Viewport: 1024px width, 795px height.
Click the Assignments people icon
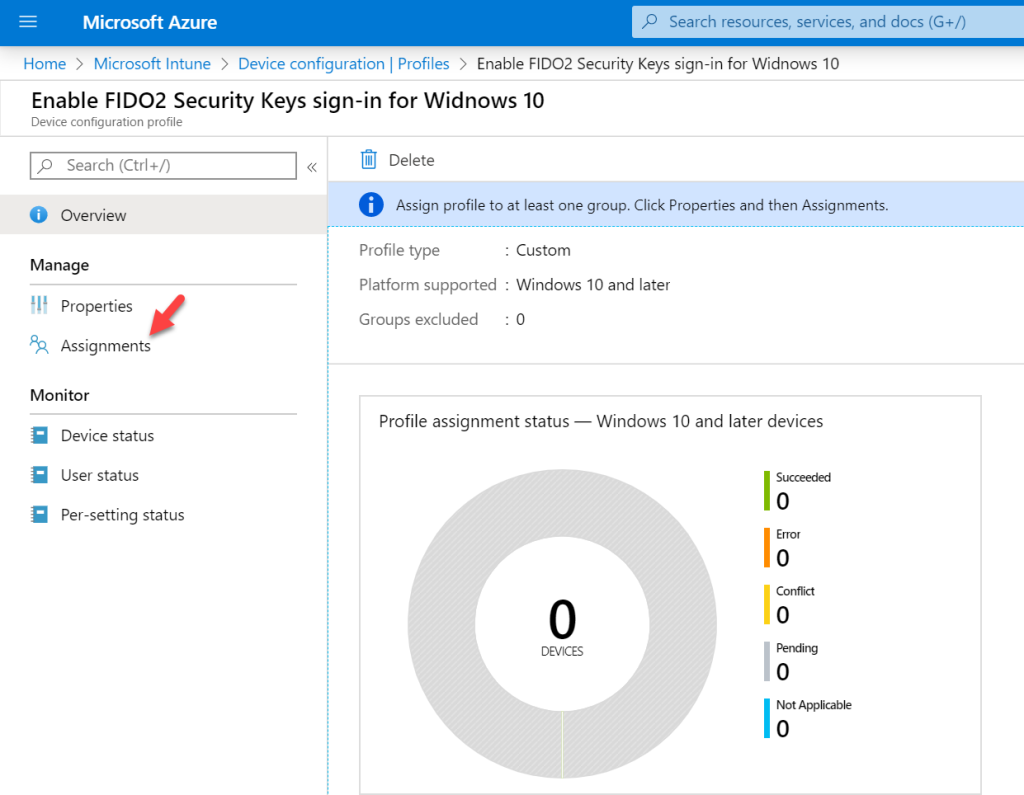39,346
